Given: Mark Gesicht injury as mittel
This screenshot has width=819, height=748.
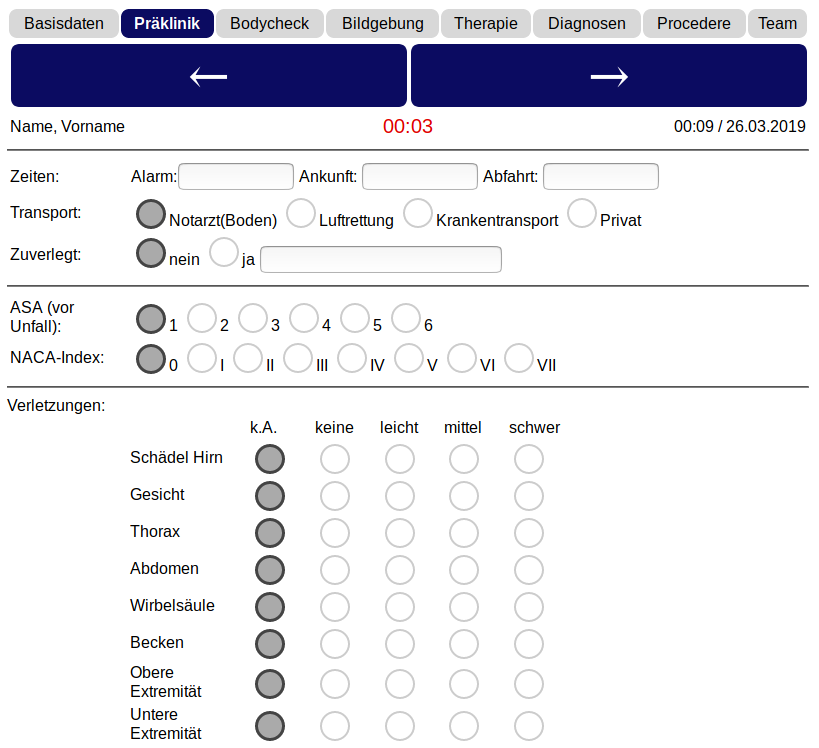Looking at the screenshot, I should click(x=464, y=496).
